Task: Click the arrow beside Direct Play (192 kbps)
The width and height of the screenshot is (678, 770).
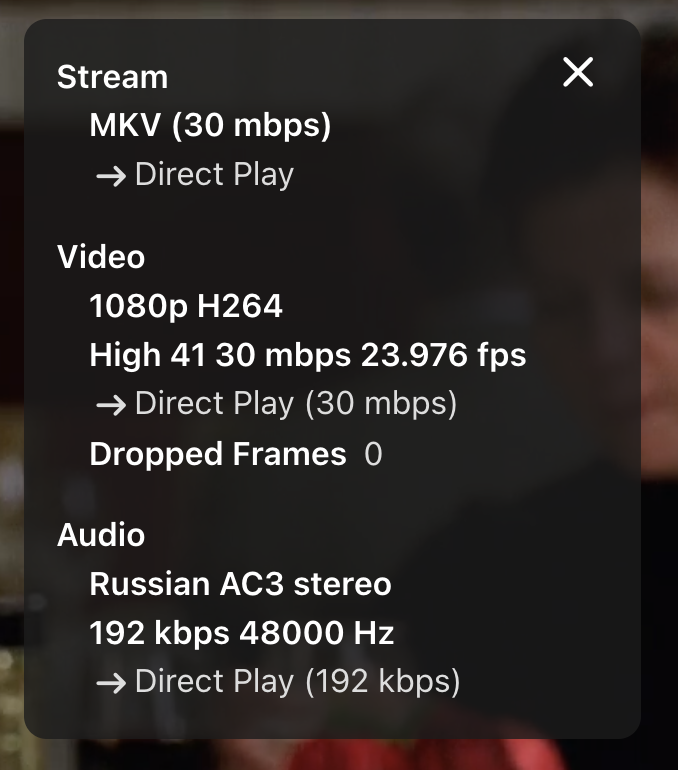Action: pos(110,683)
